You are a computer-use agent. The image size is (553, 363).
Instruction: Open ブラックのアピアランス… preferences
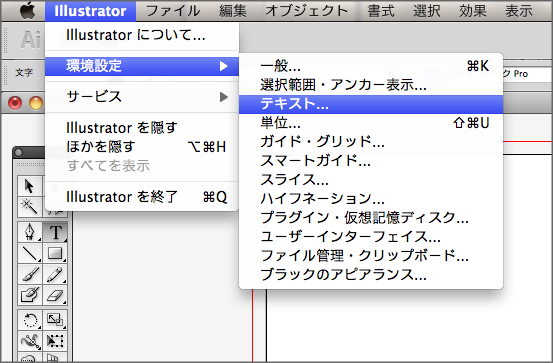tap(371, 275)
